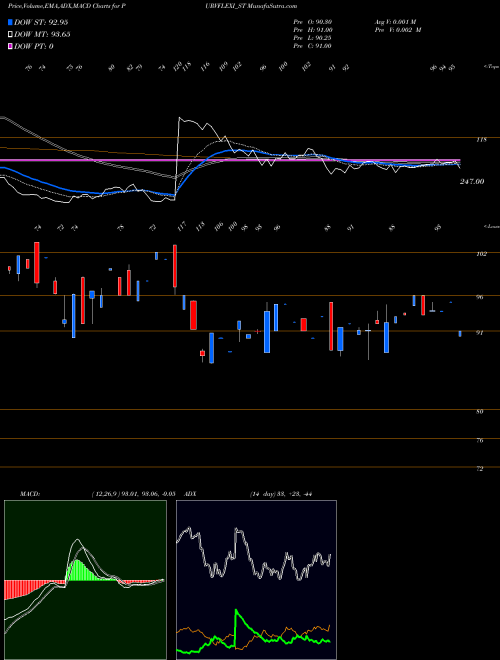Click the Prev V: 0.002 M value
The width and height of the screenshot is (500, 660).
pos(398,30)
